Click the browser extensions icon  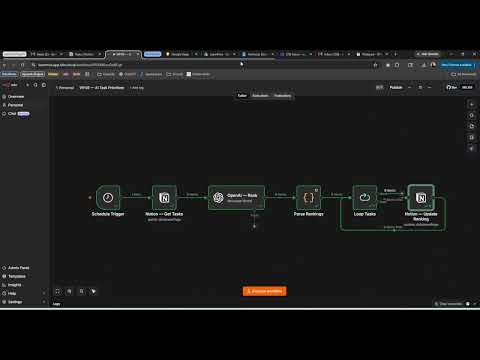point(397,65)
